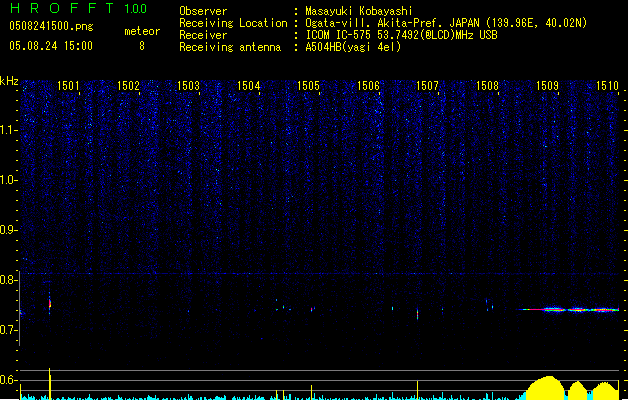629x400 pixels.
Task: Click the HROFFT 1.0.0 title text
Action: click(x=78, y=8)
